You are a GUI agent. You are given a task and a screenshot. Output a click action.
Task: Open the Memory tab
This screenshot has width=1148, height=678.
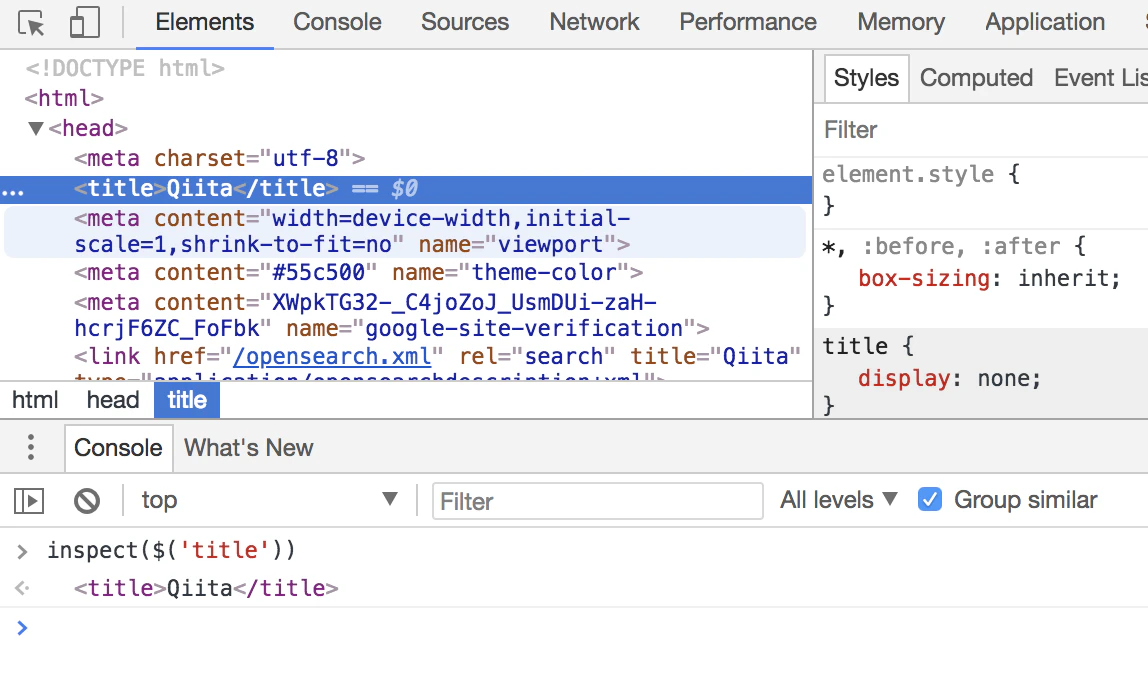(x=901, y=23)
